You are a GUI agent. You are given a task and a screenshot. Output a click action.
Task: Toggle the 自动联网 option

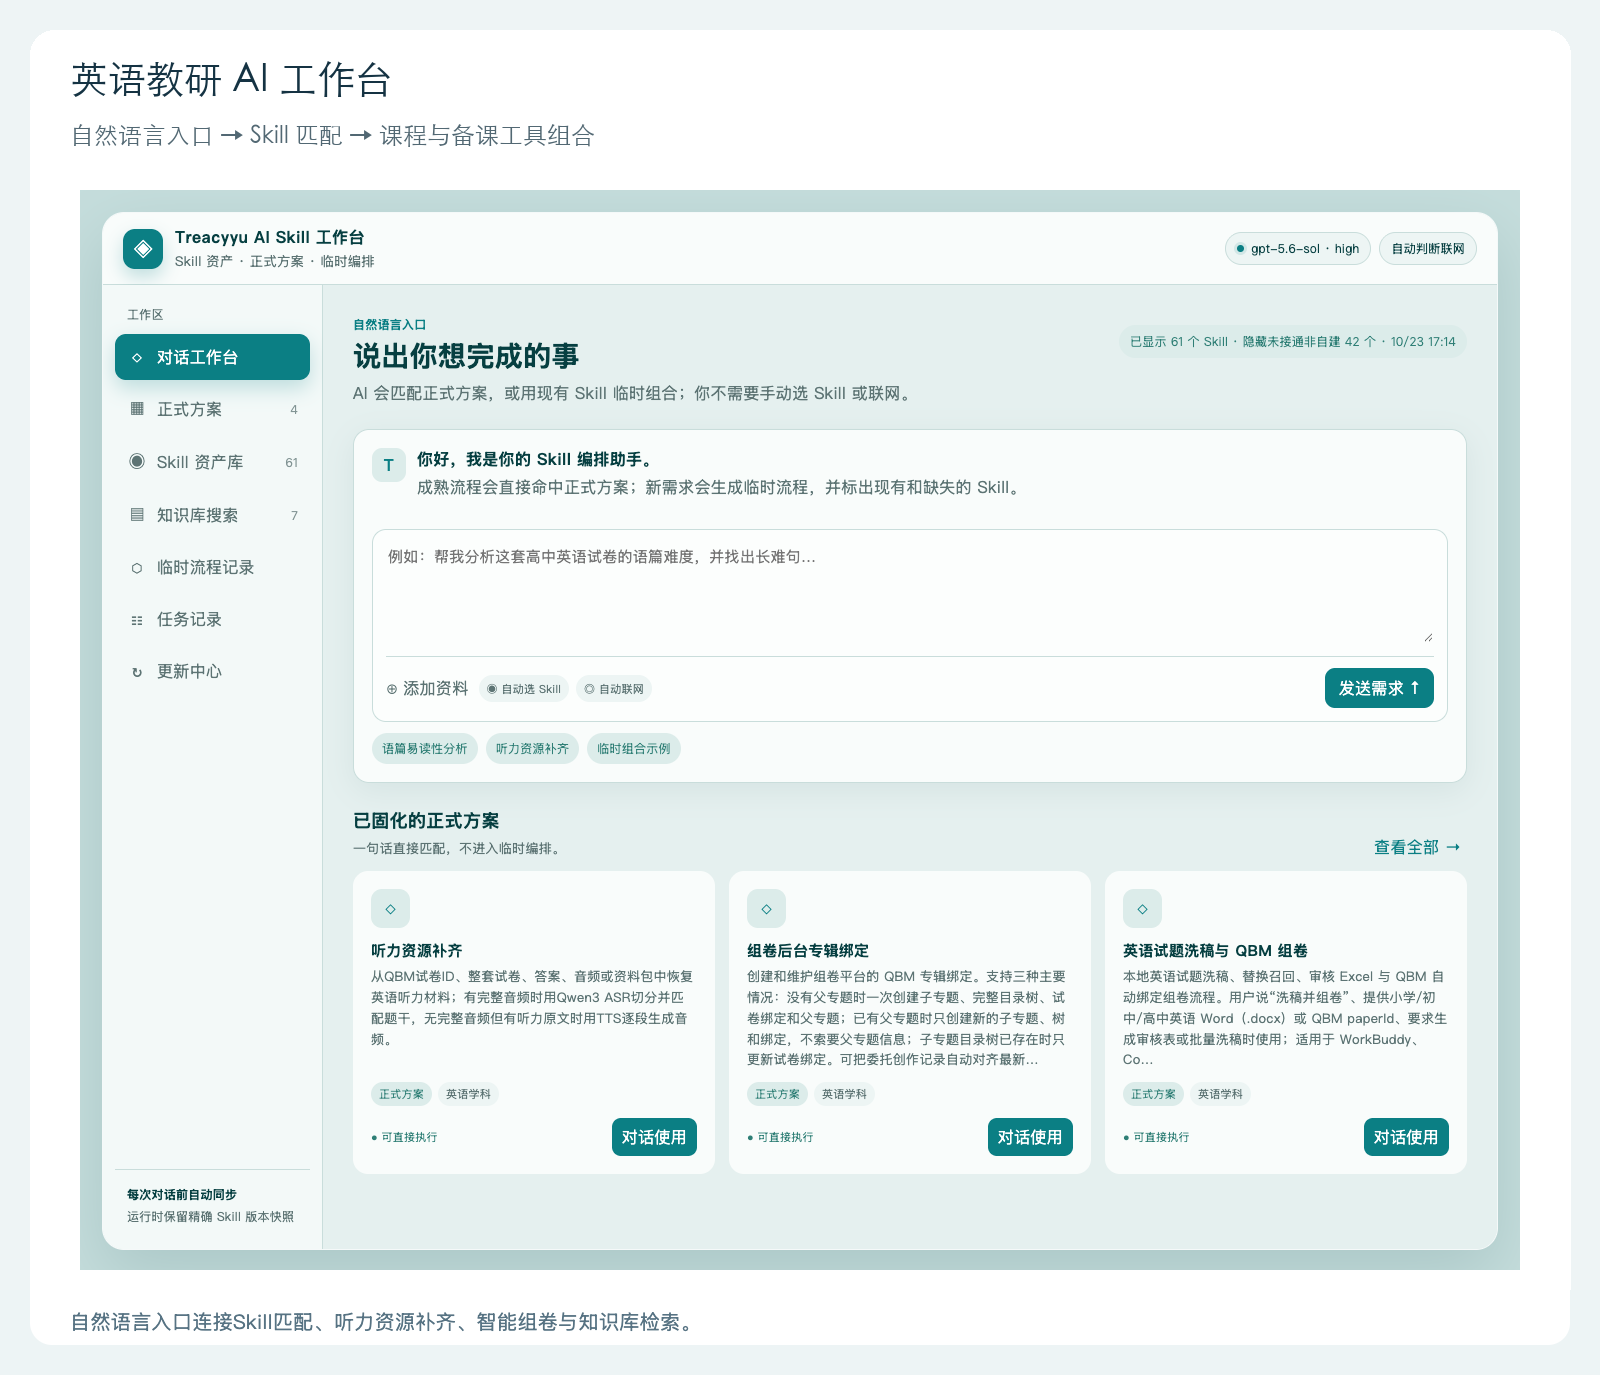(614, 689)
